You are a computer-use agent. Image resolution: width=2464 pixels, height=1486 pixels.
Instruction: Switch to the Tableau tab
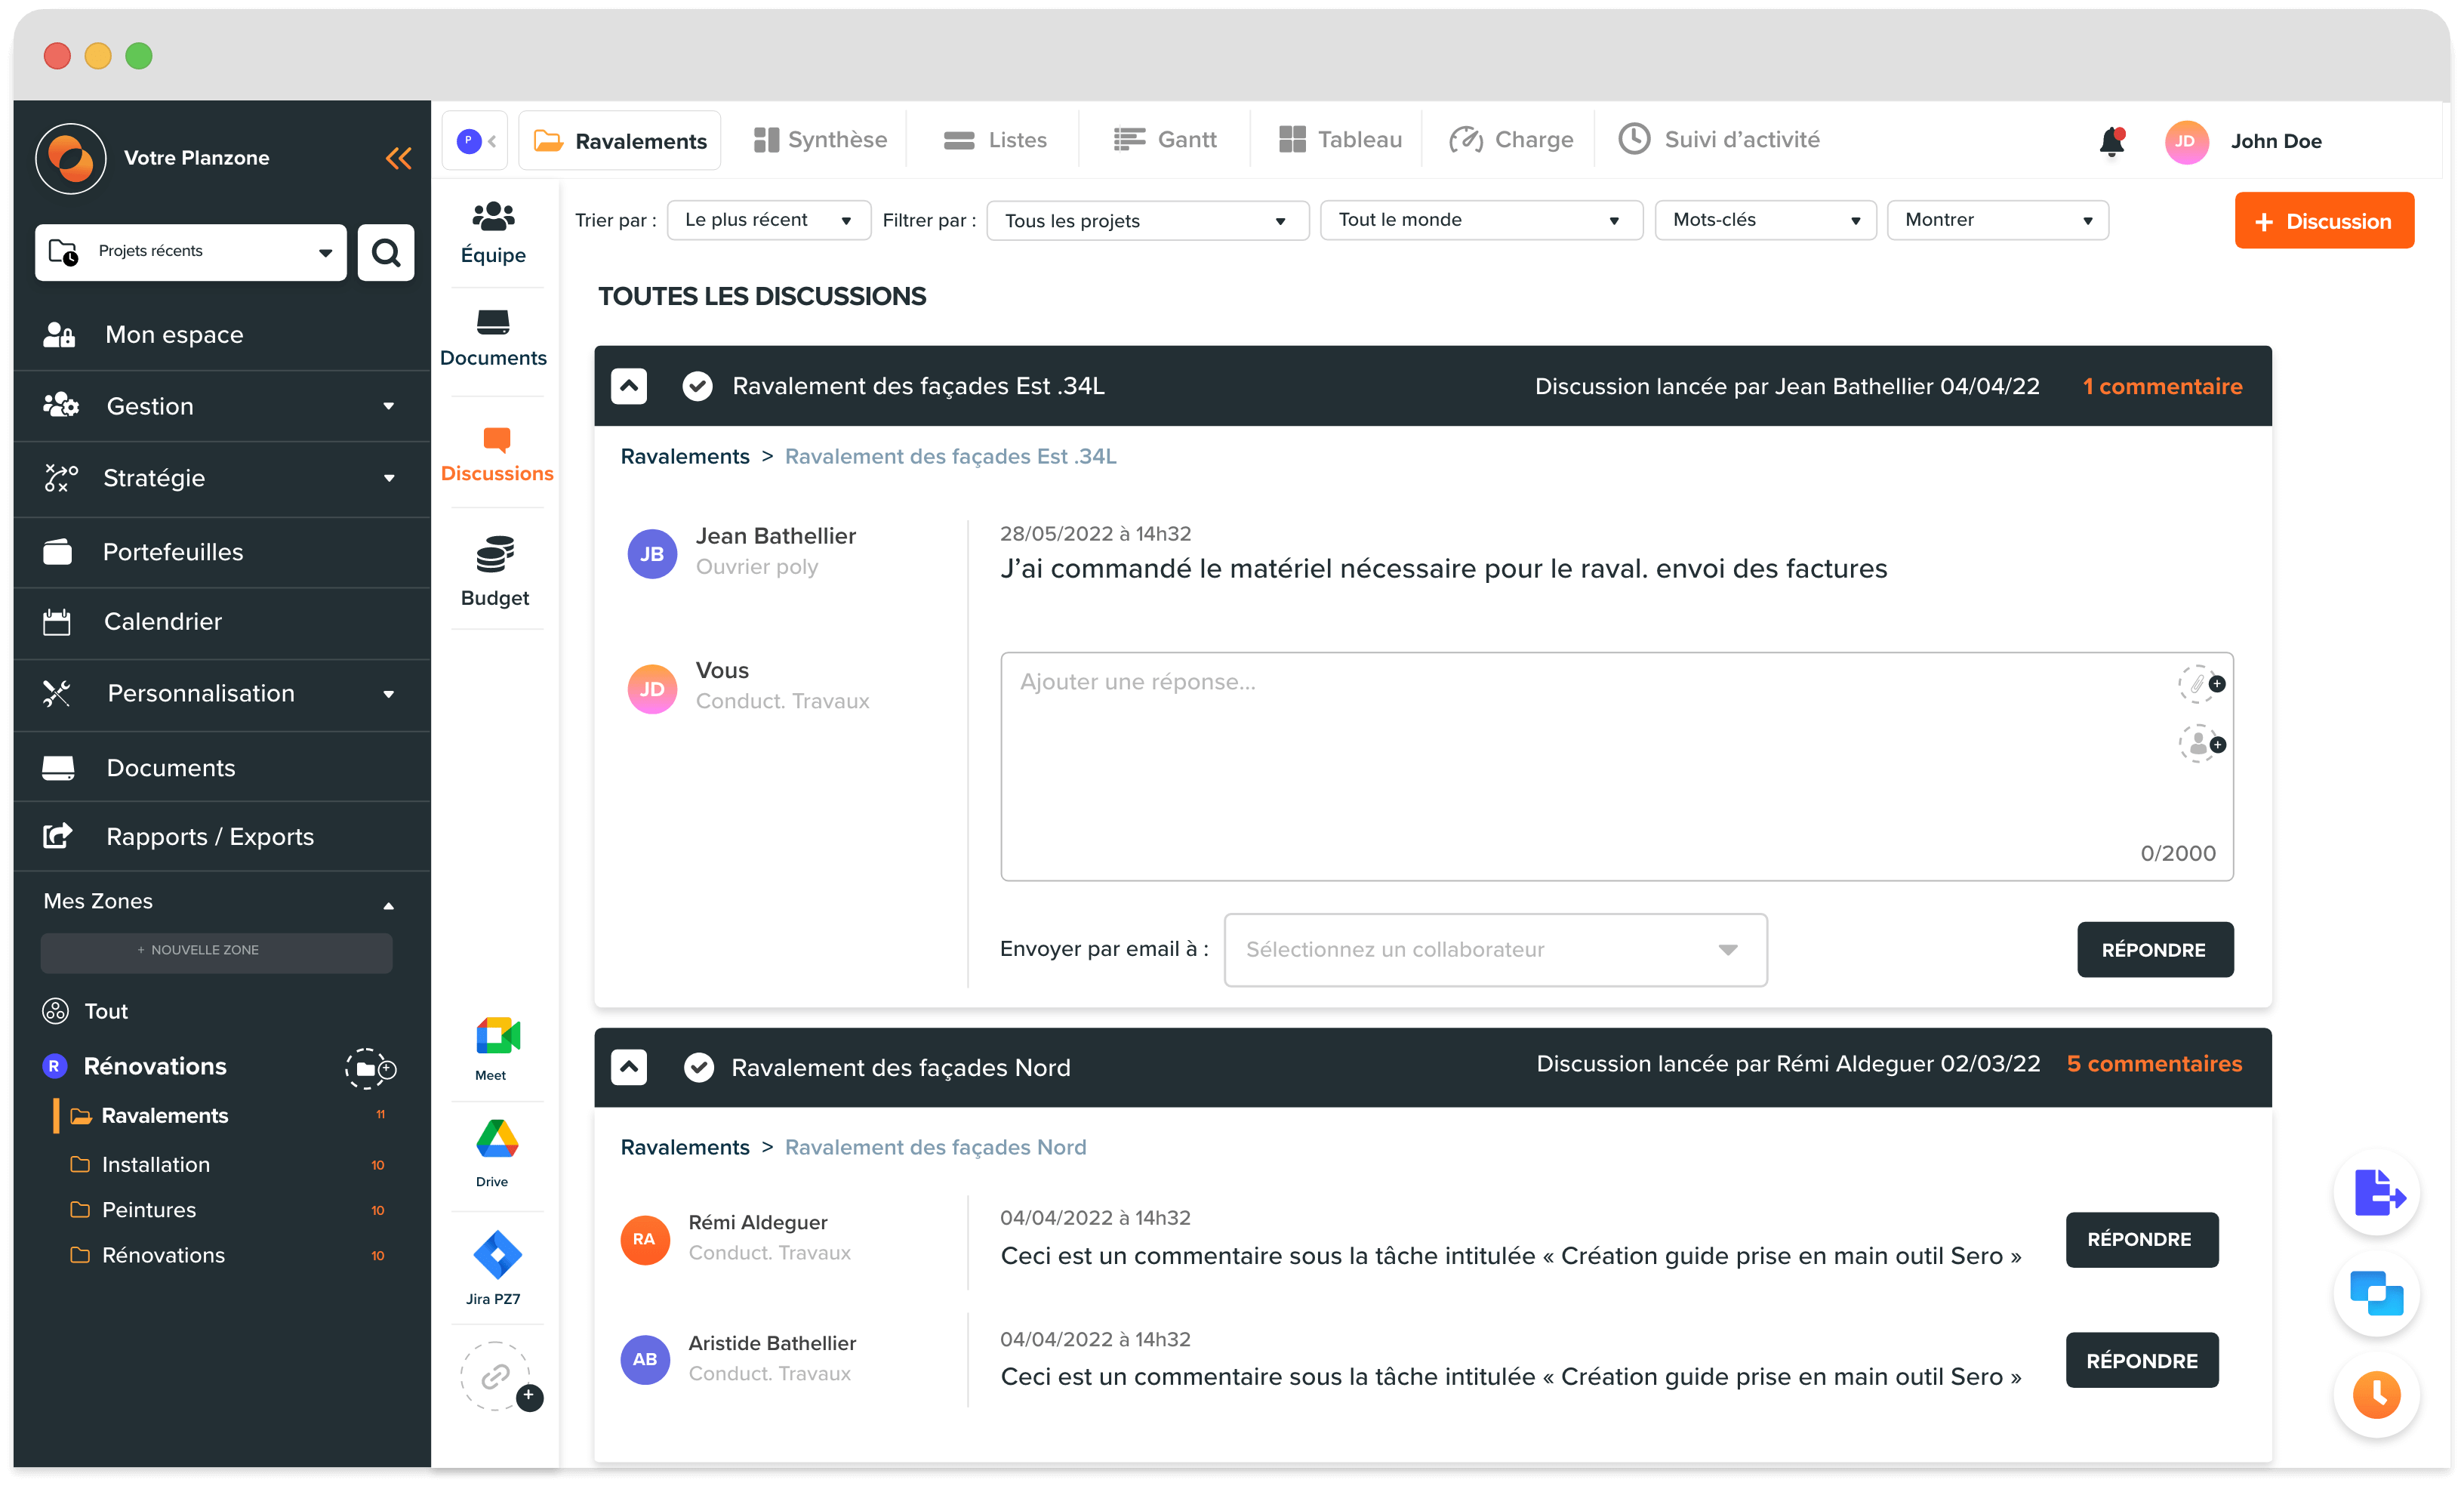pyautogui.click(x=1340, y=140)
